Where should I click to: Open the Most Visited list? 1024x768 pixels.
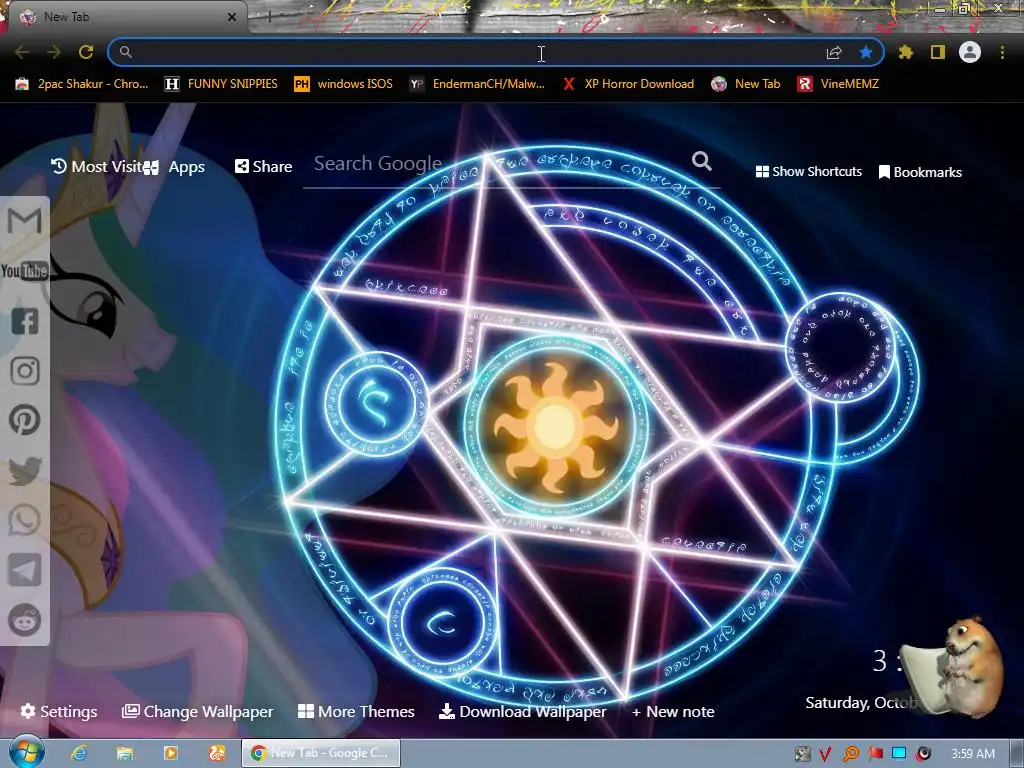pos(97,167)
